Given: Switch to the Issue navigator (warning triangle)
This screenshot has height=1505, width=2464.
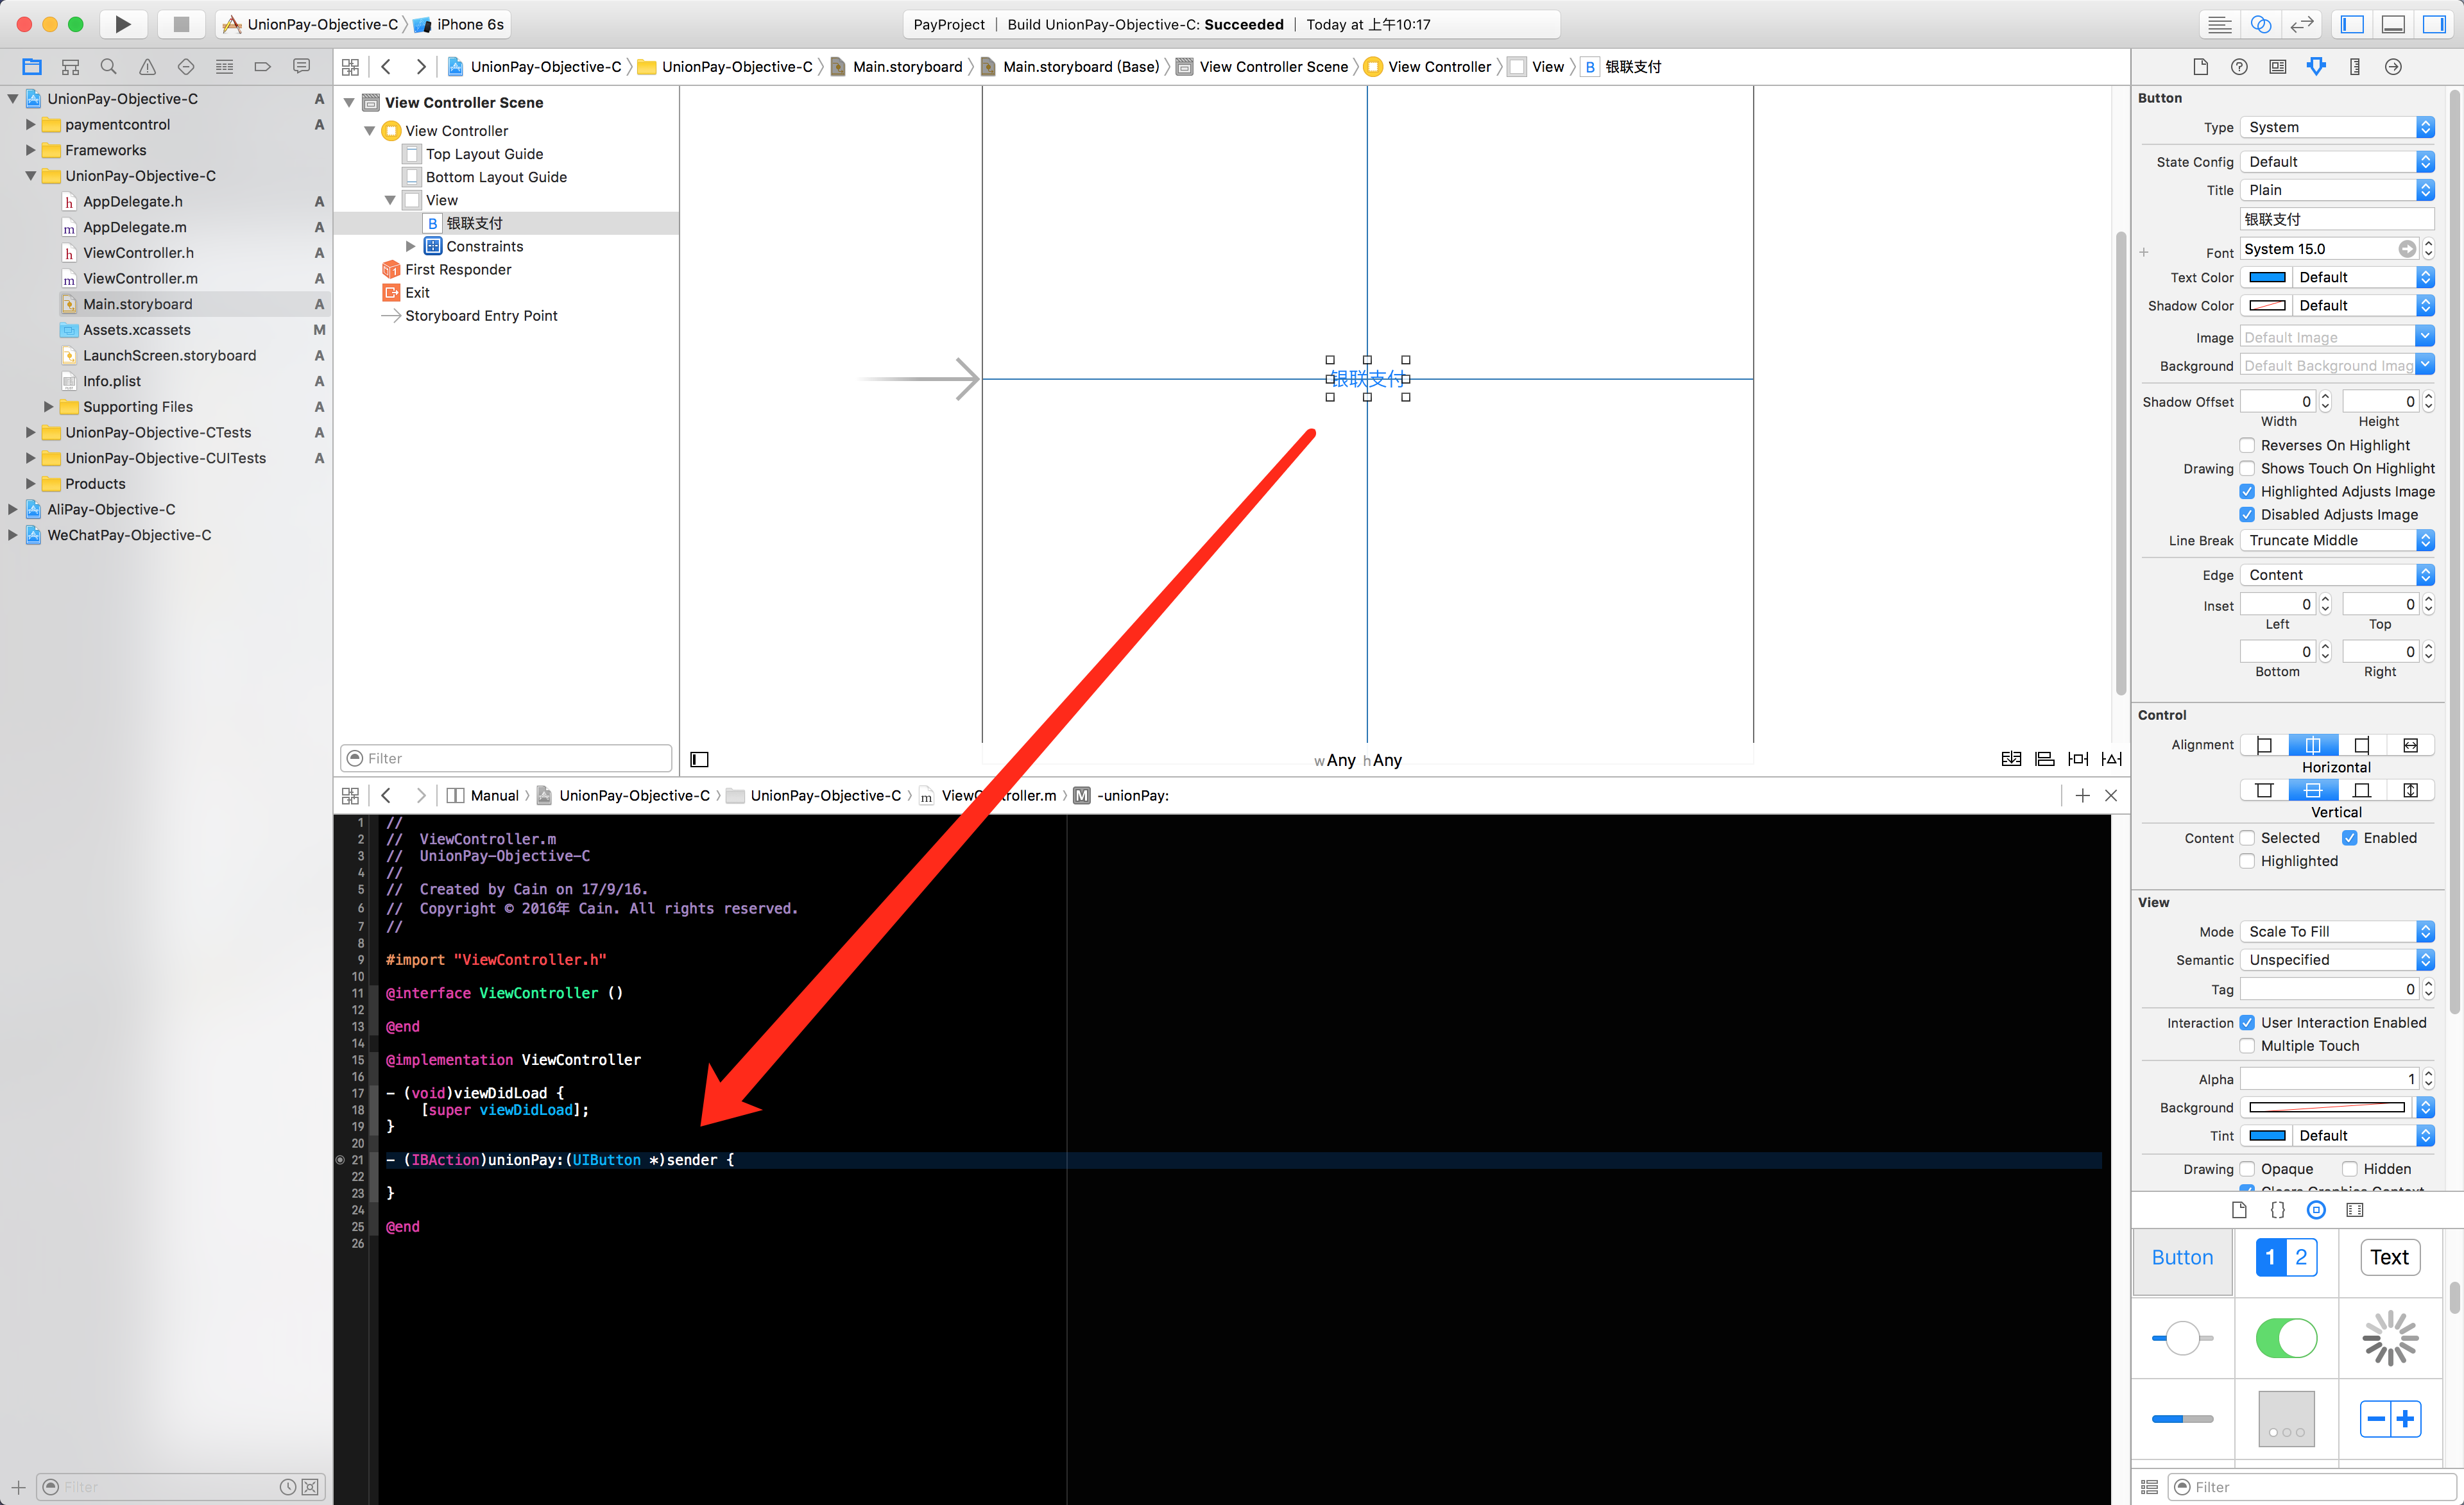Looking at the screenshot, I should tap(147, 67).
